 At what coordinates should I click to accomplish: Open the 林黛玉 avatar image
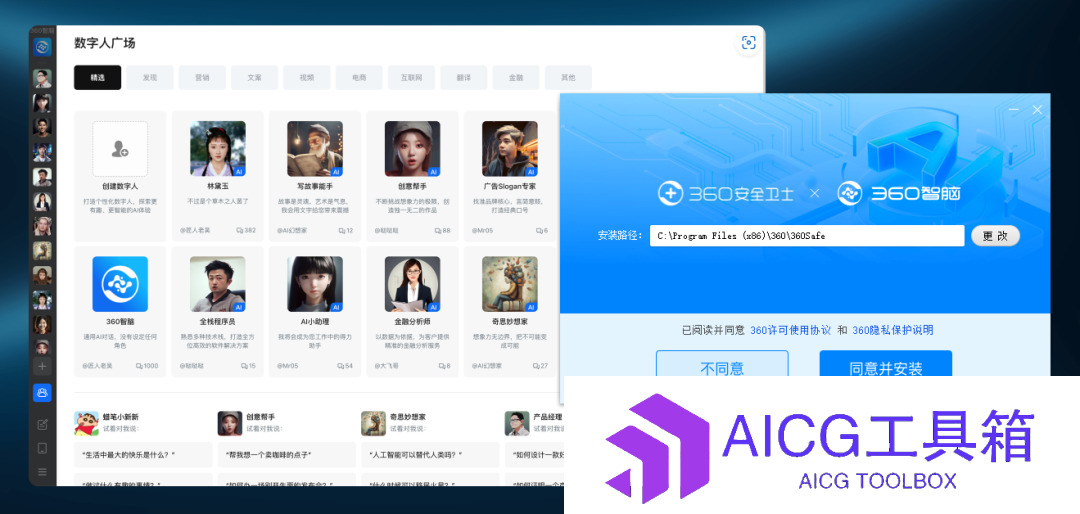[x=218, y=149]
